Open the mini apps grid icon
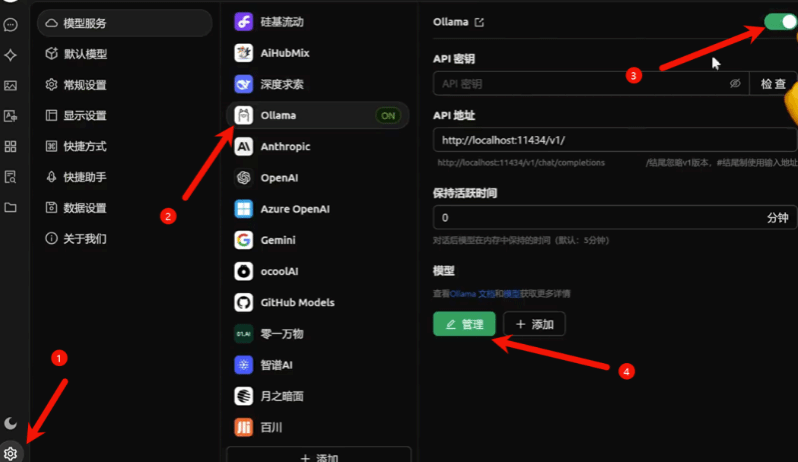798x462 pixels. 10,147
